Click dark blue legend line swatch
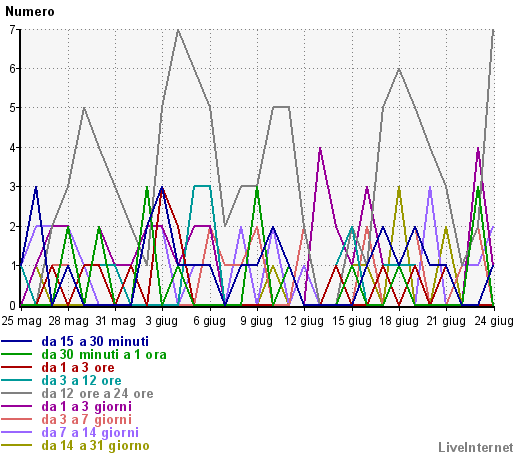Screen dimensions: 520x457 [17, 341]
